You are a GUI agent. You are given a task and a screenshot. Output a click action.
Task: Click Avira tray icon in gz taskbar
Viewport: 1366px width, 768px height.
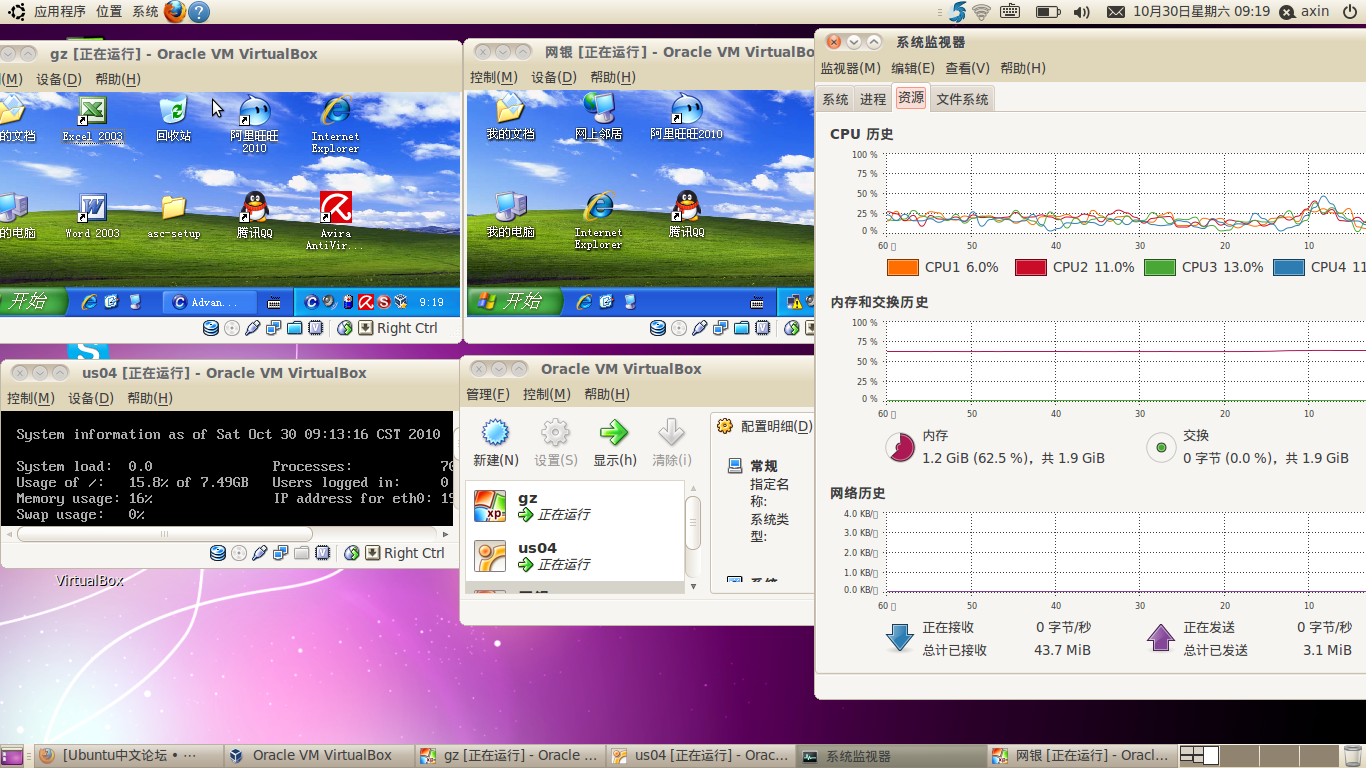(366, 301)
